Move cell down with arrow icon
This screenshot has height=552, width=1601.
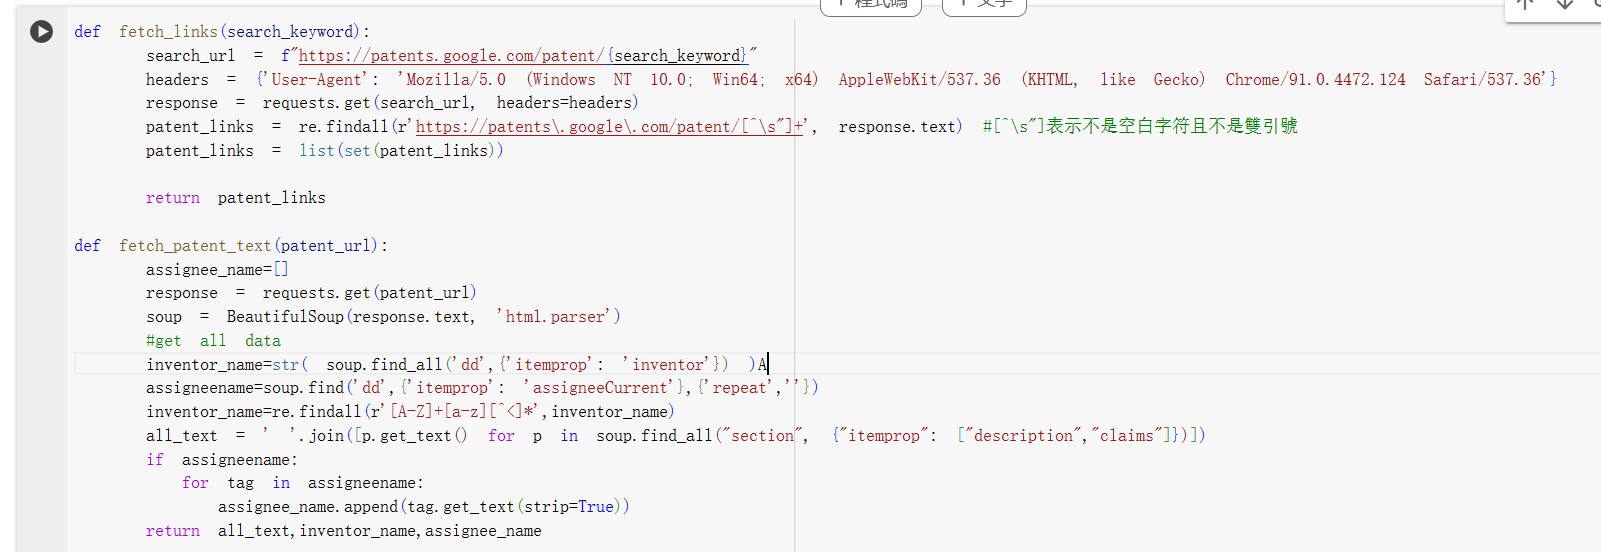[x=1565, y=5]
